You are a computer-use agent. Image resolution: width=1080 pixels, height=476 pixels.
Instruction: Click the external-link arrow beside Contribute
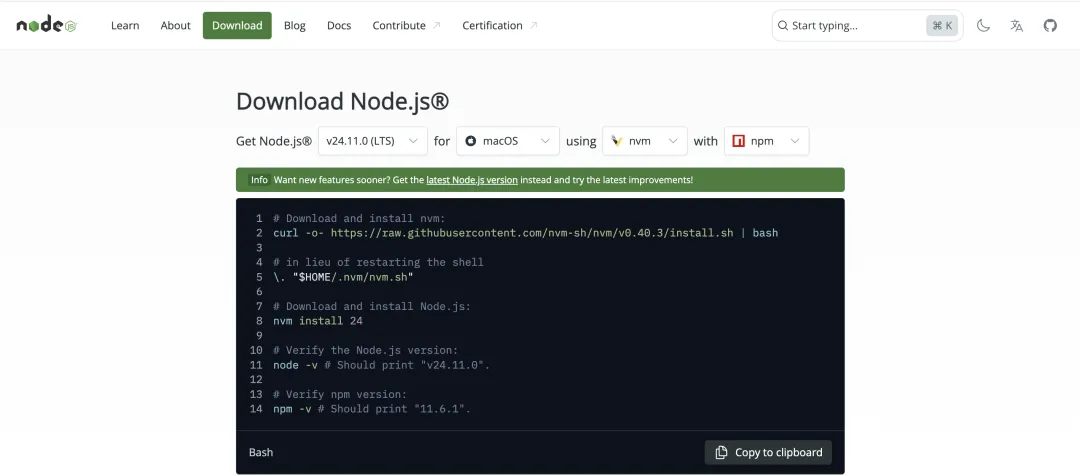(x=436, y=25)
